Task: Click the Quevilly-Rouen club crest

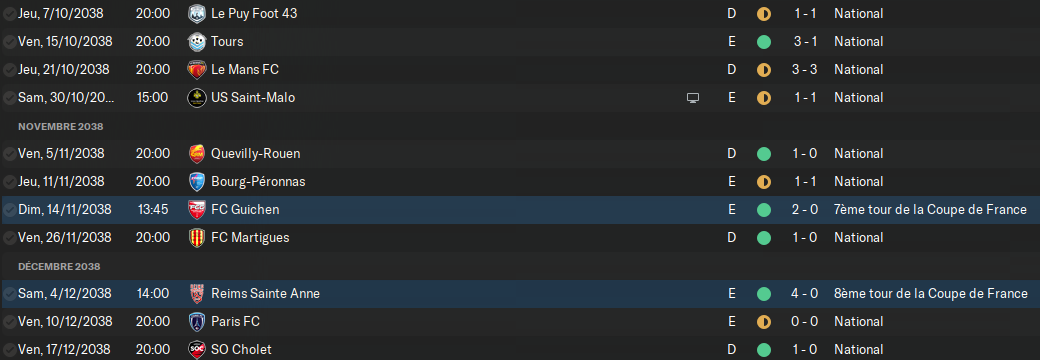Action: point(197,153)
